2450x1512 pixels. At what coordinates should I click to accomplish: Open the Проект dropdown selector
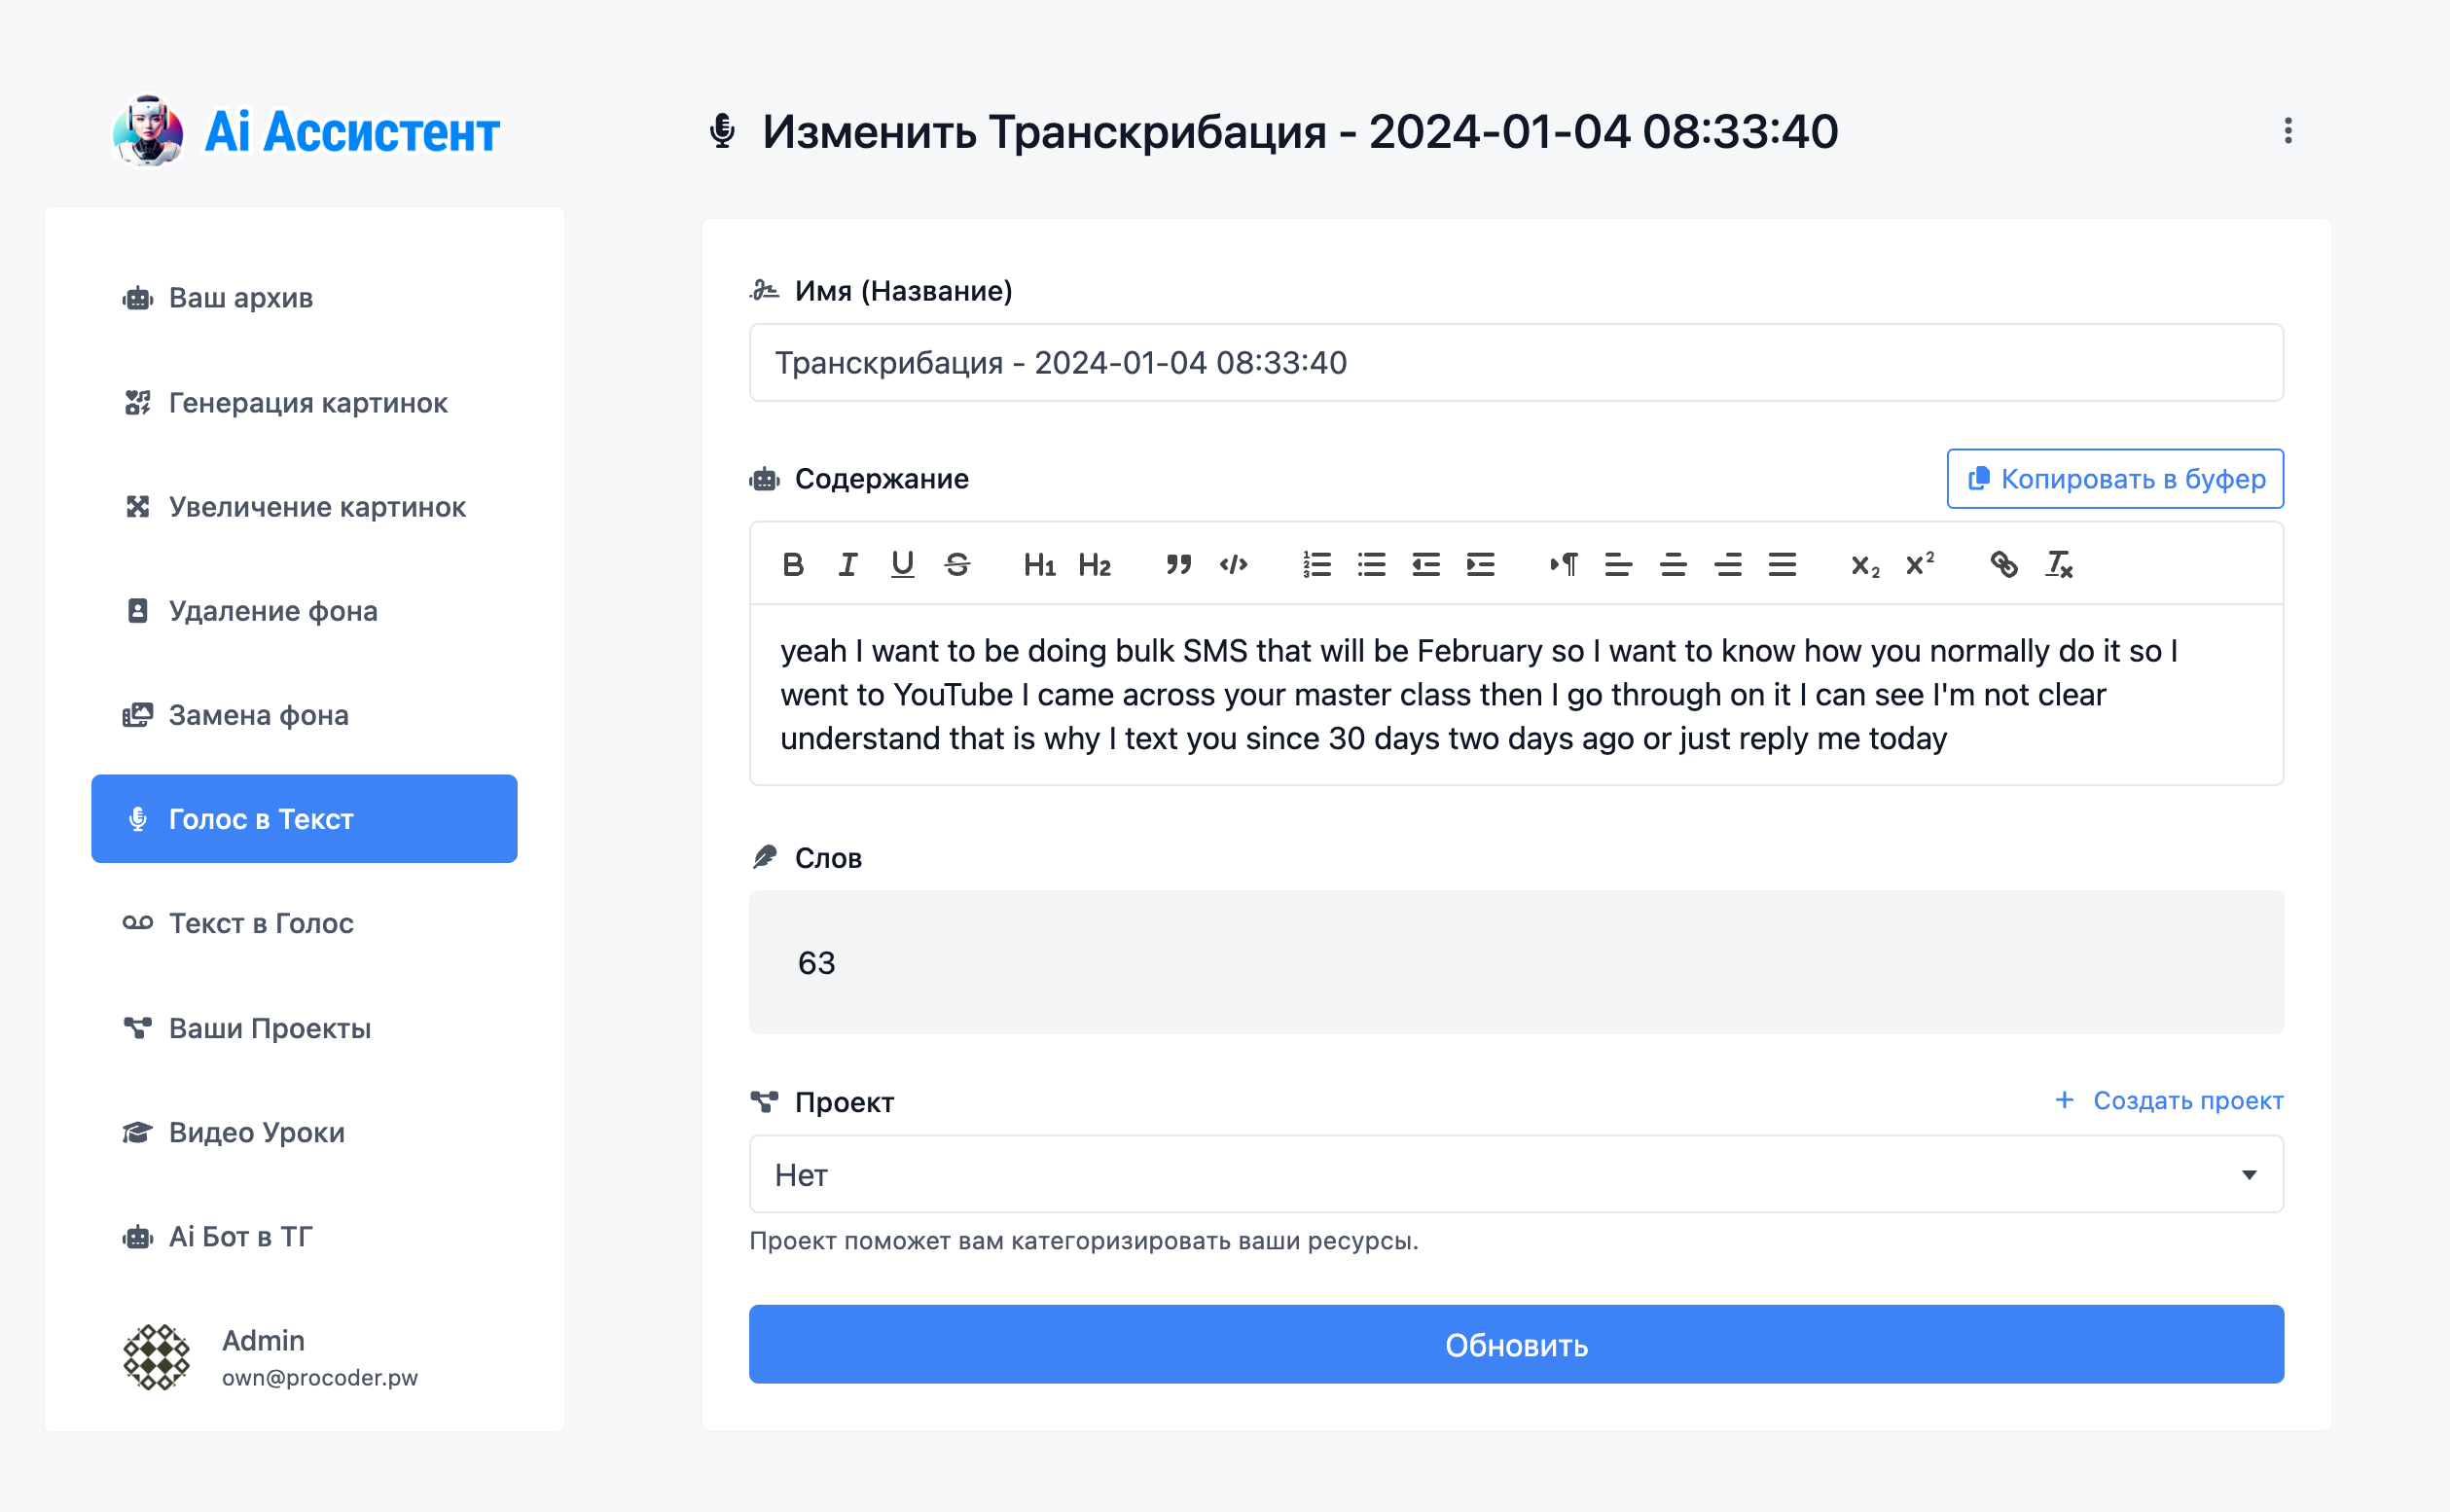1516,1174
